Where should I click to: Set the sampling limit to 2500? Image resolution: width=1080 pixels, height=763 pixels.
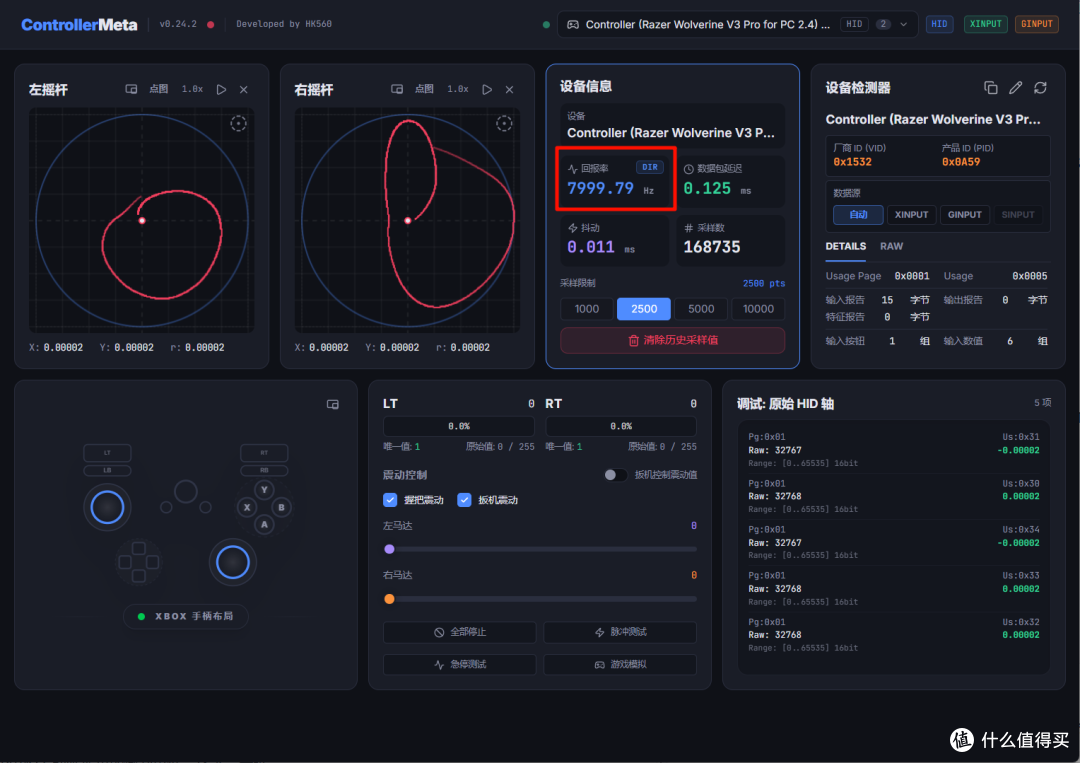click(x=644, y=309)
